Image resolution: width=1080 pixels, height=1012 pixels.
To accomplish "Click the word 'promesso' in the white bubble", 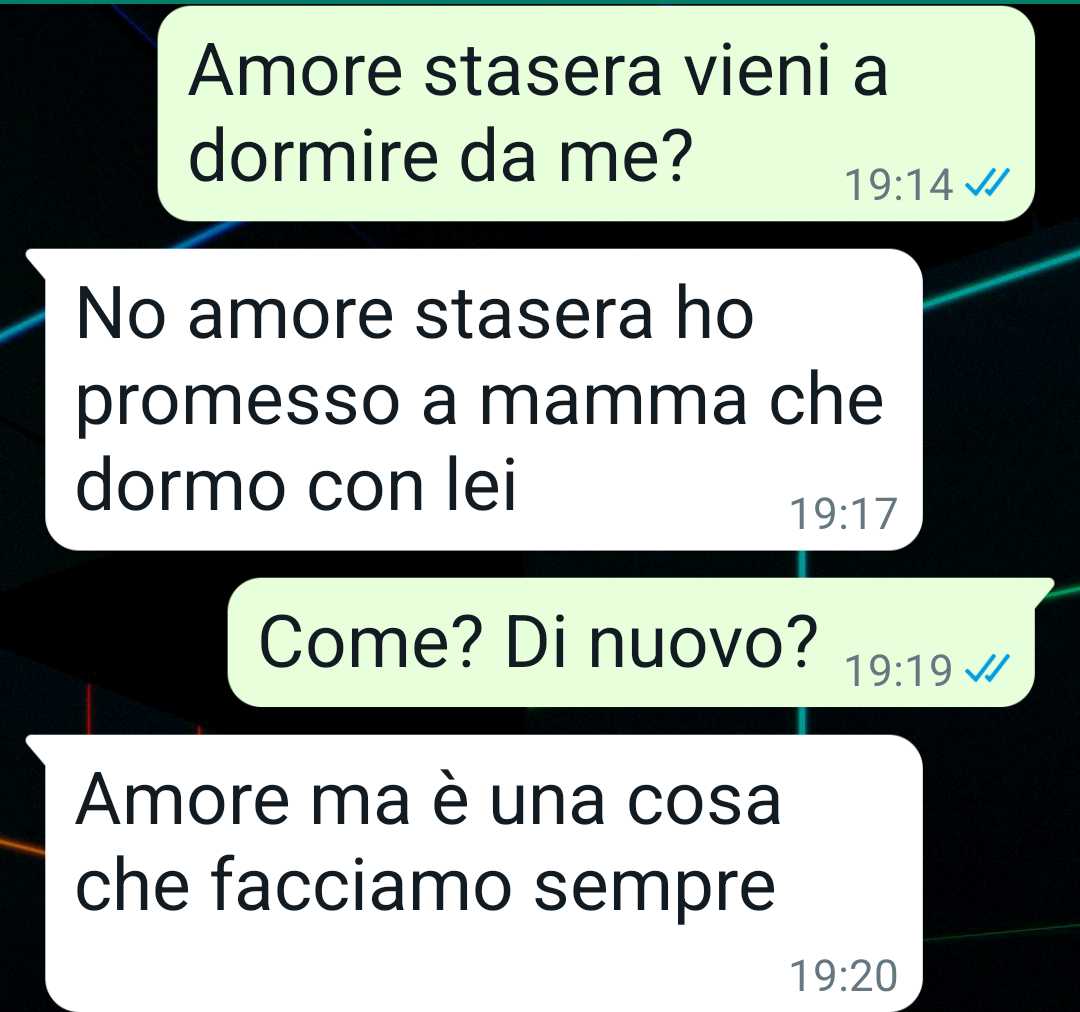I will pos(238,405).
